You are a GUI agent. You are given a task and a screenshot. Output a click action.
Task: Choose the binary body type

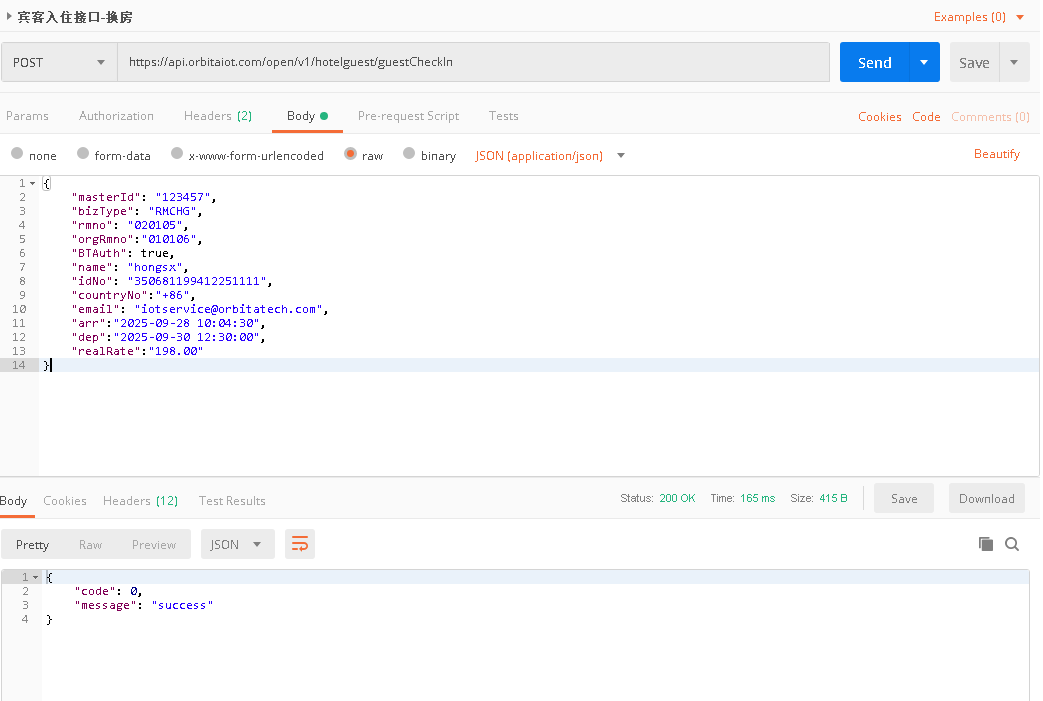pos(409,154)
